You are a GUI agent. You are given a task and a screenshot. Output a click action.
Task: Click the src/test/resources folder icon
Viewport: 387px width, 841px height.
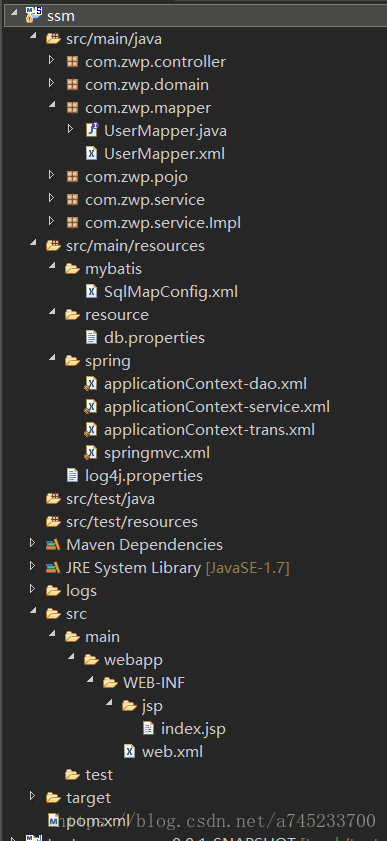(x=53, y=522)
